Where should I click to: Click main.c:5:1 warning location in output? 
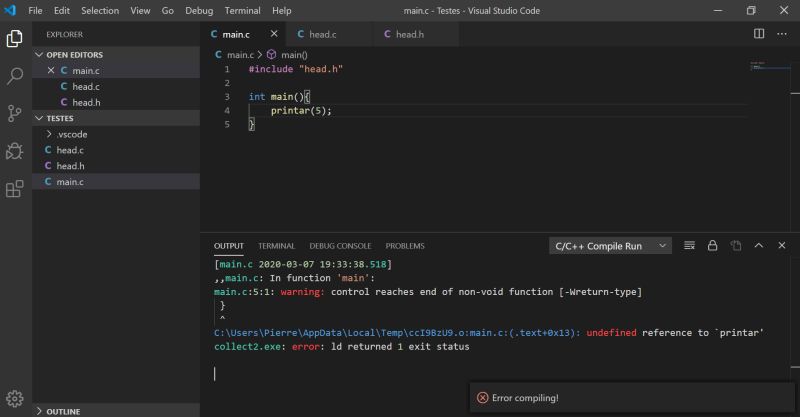click(244, 292)
